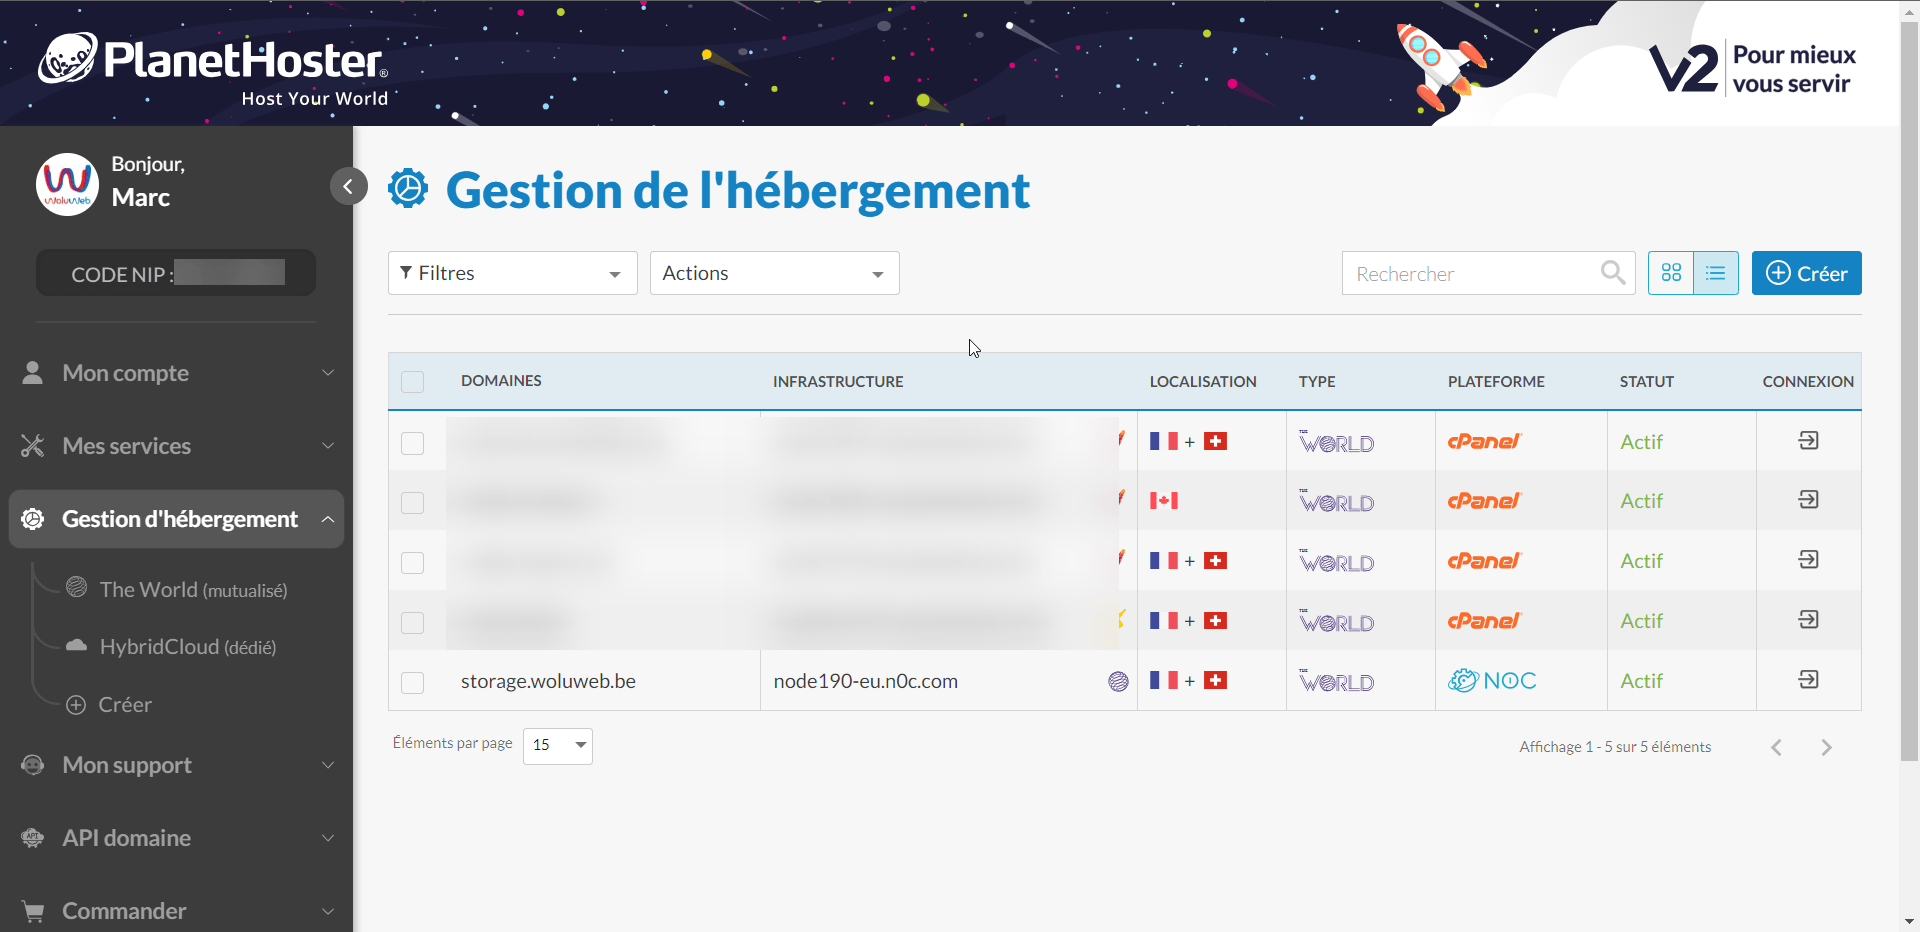Click the N0C platform icon

[1492, 681]
